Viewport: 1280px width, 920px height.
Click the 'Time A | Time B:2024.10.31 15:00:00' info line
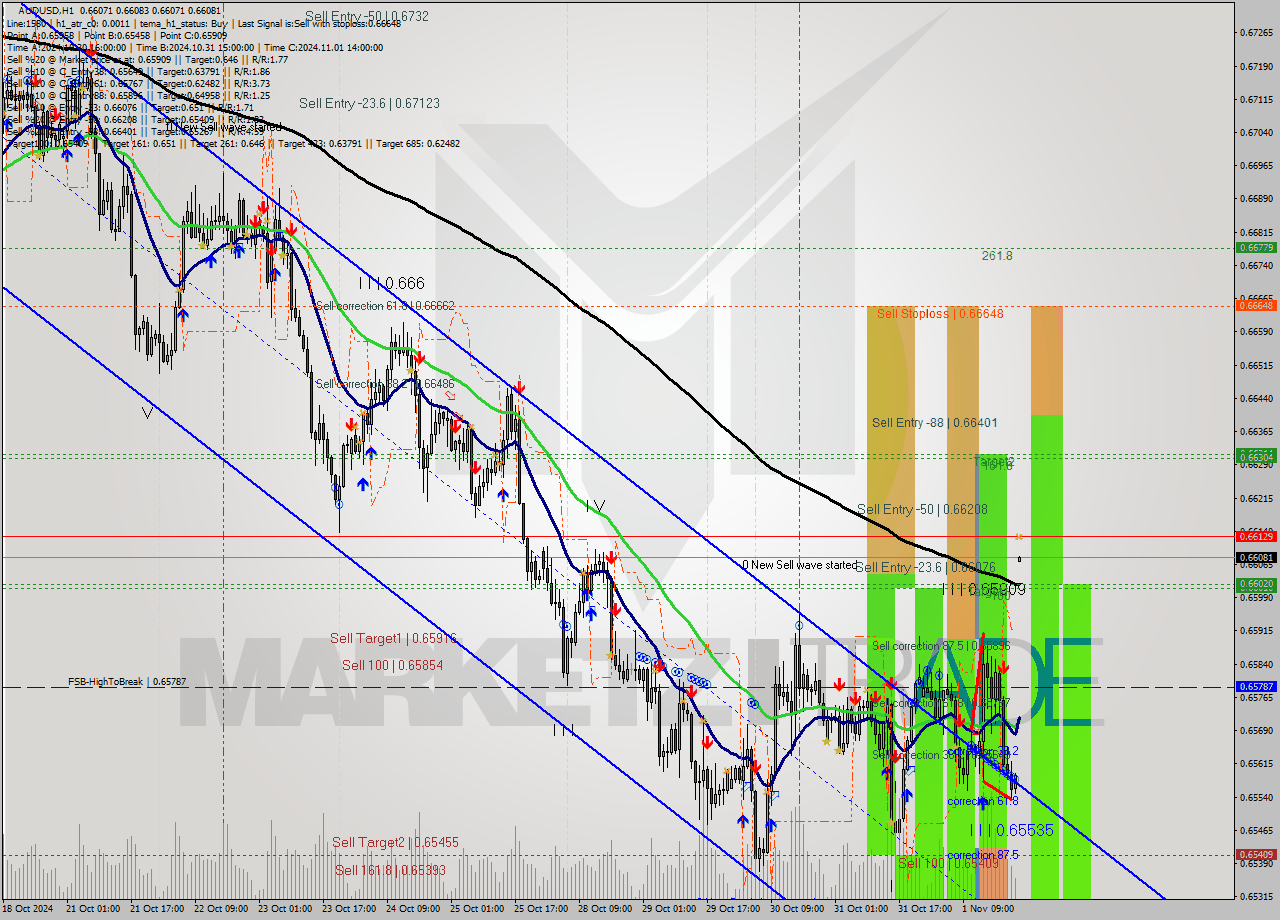tap(193, 47)
